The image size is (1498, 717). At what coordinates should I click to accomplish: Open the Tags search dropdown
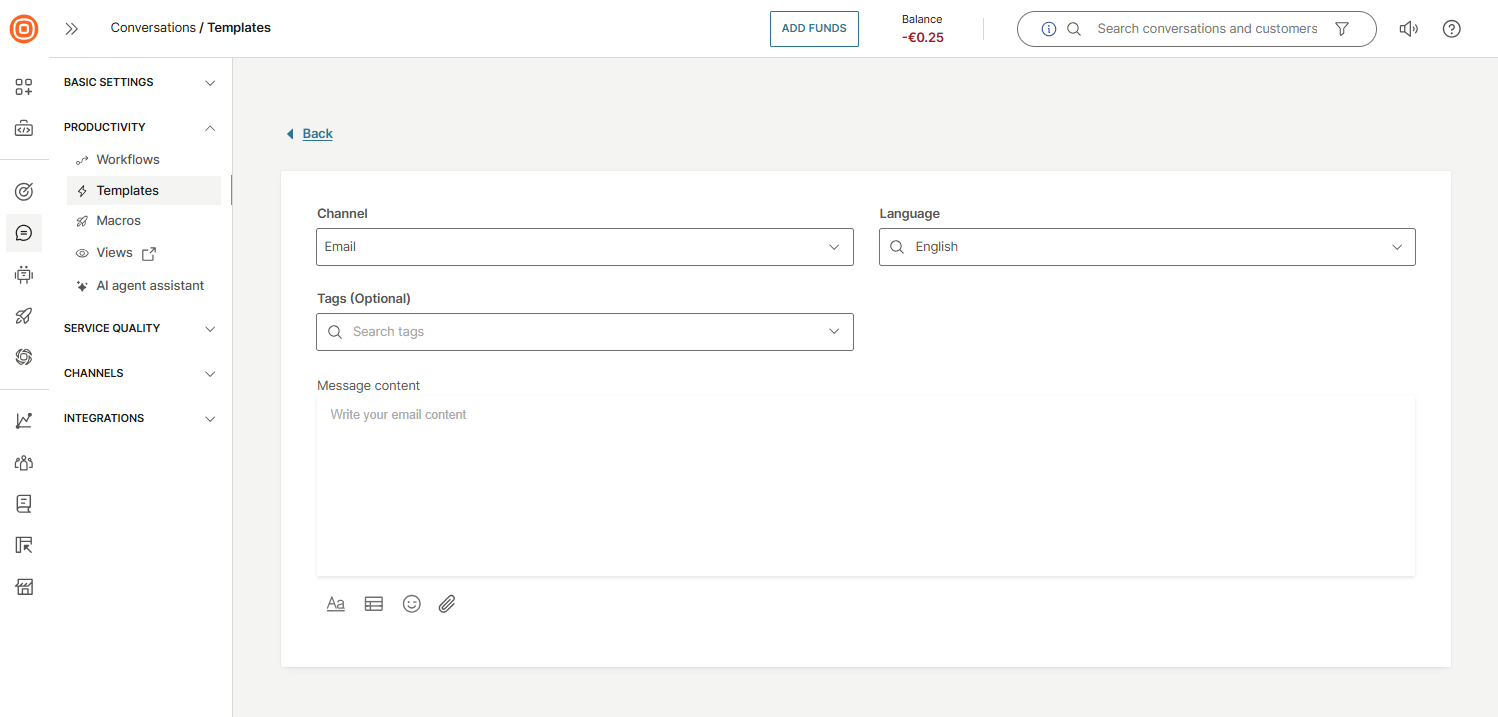tap(584, 332)
